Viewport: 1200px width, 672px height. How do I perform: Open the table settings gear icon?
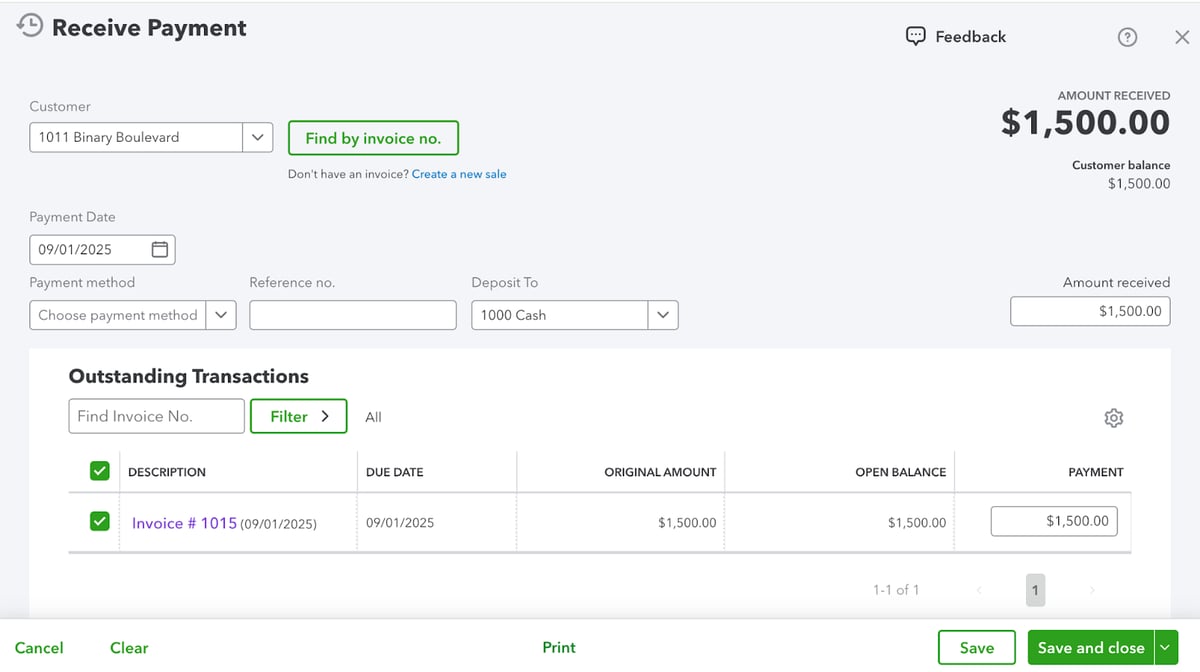(x=1113, y=418)
